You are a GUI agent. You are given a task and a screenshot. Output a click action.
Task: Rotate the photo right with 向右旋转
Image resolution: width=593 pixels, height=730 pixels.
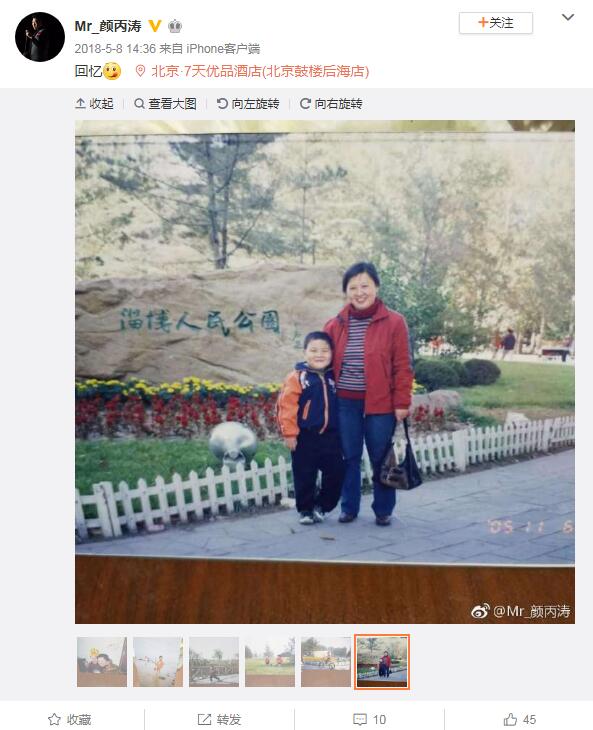pyautogui.click(x=331, y=103)
